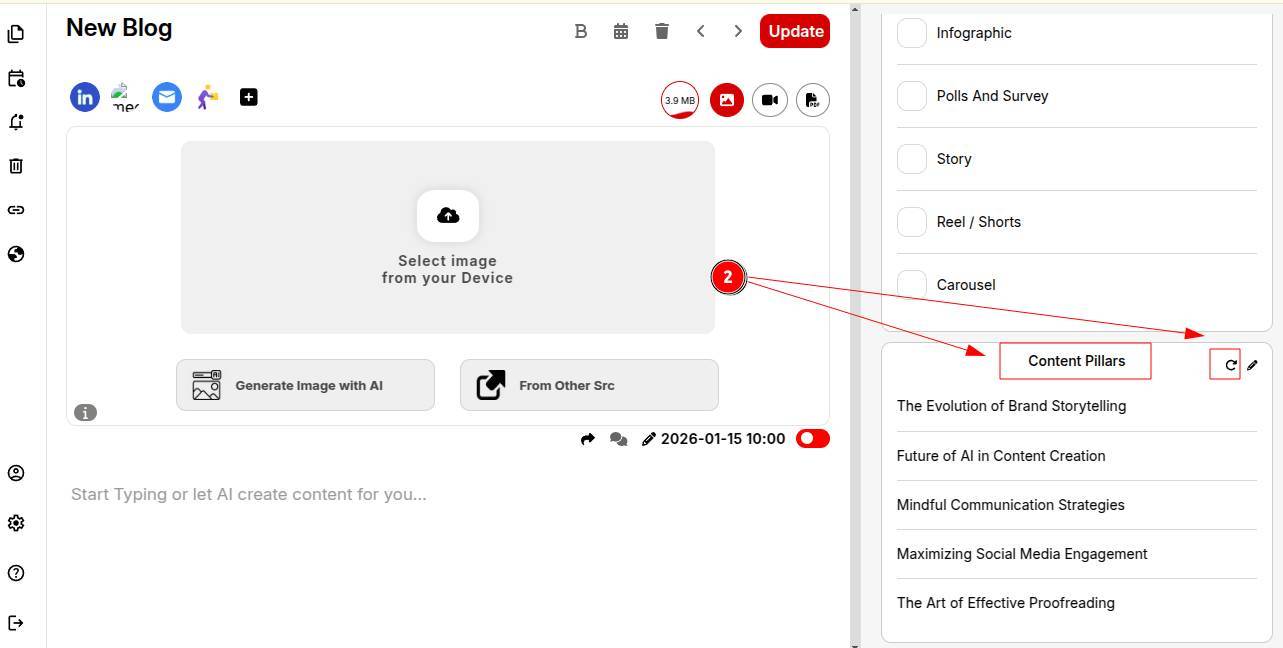Click the trash icon to delete blog
The image size is (1283, 648).
662,31
